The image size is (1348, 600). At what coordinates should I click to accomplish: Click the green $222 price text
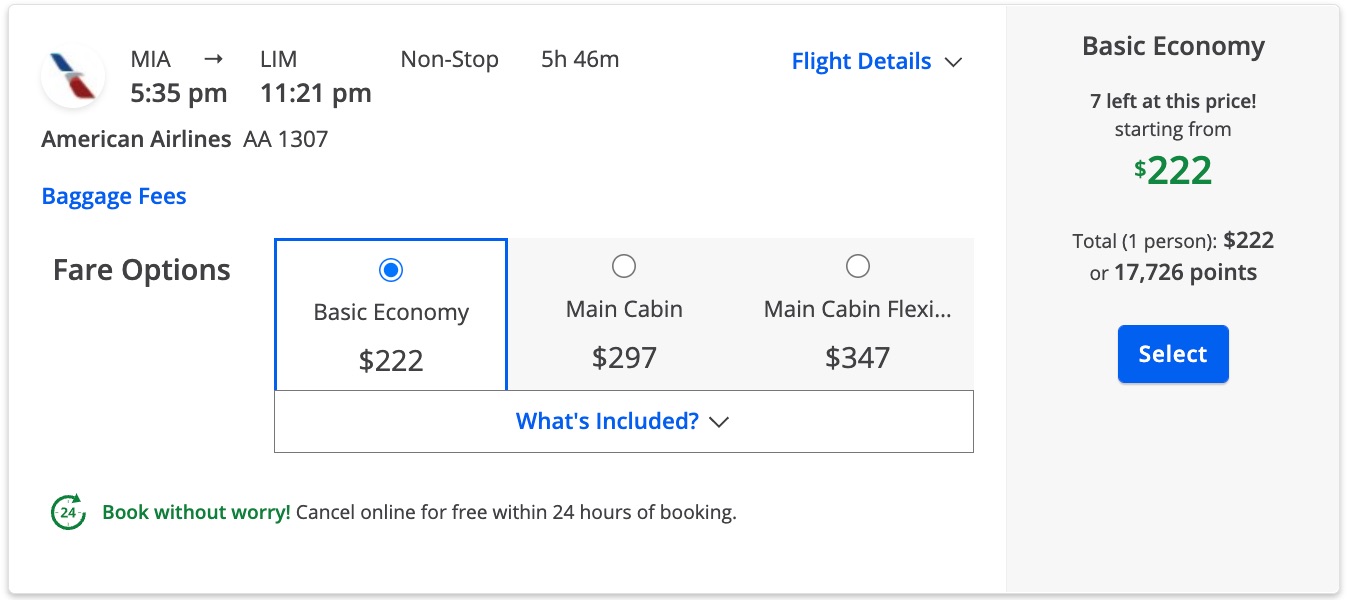(1173, 171)
